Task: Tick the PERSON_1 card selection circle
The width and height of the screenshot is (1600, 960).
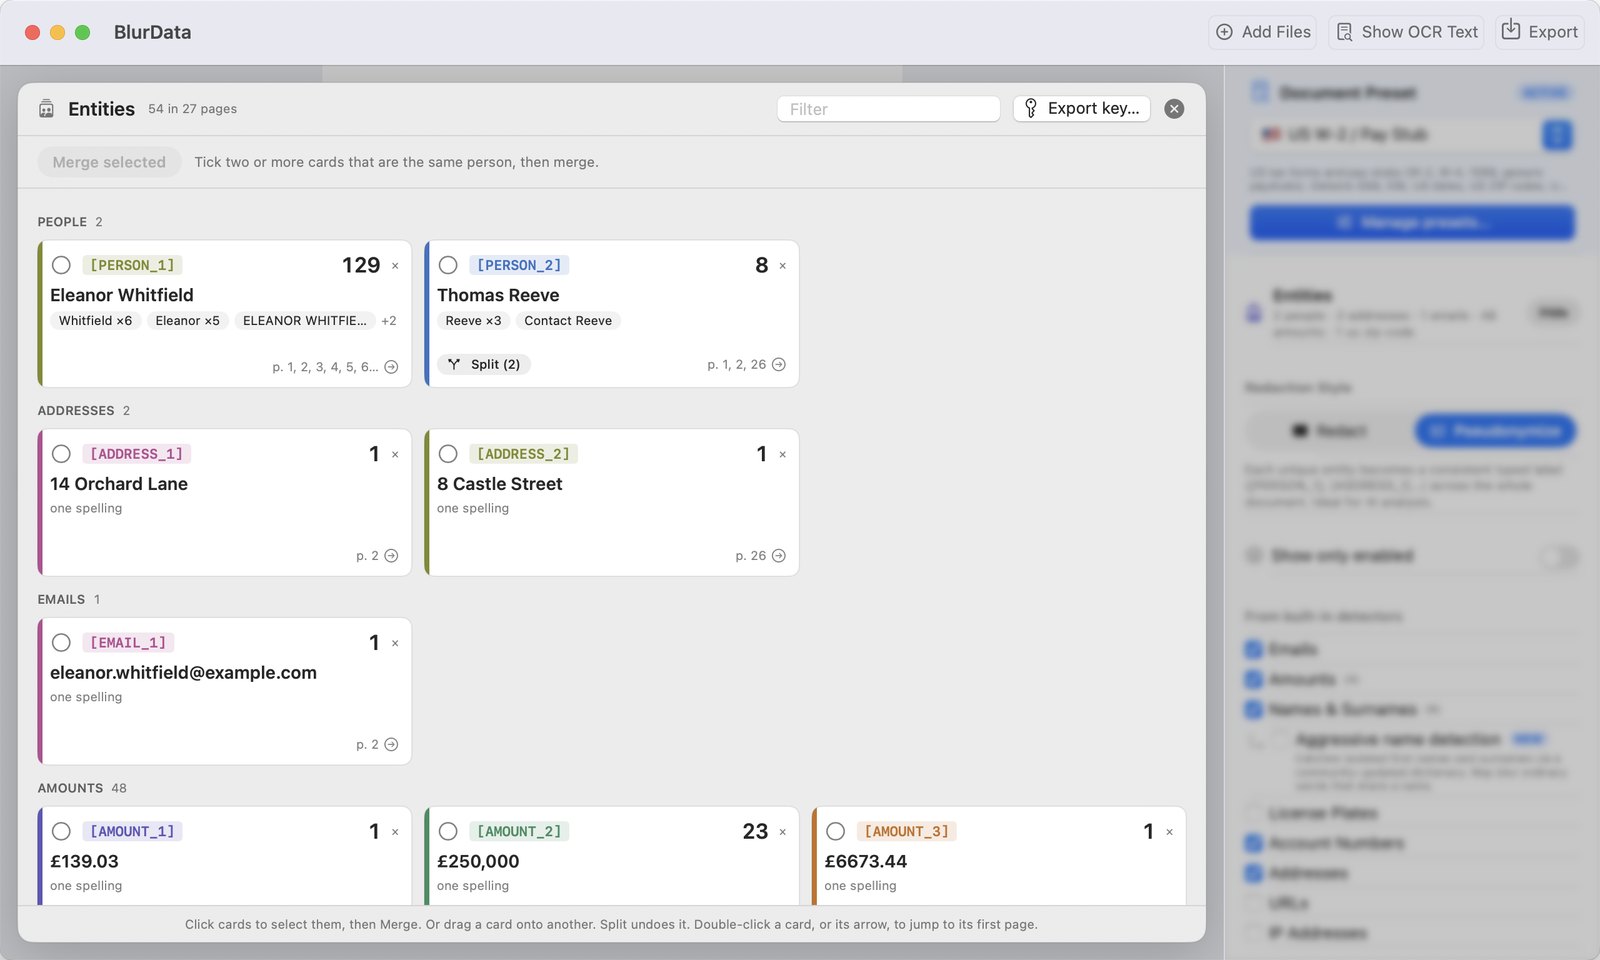Action: tap(61, 265)
